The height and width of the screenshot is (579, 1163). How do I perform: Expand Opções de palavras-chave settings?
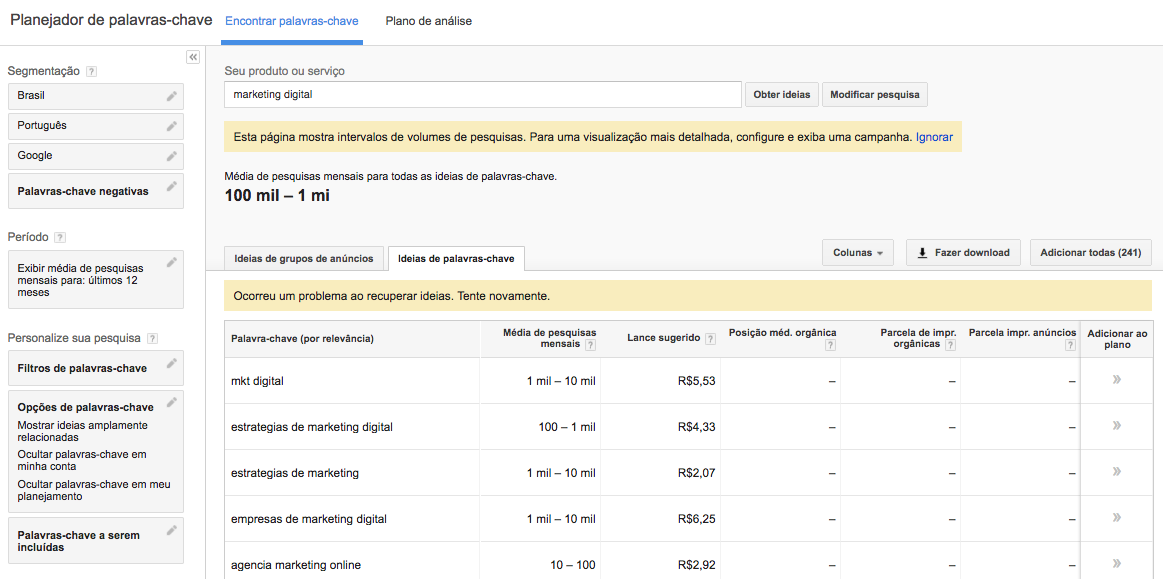pyautogui.click(x=172, y=403)
